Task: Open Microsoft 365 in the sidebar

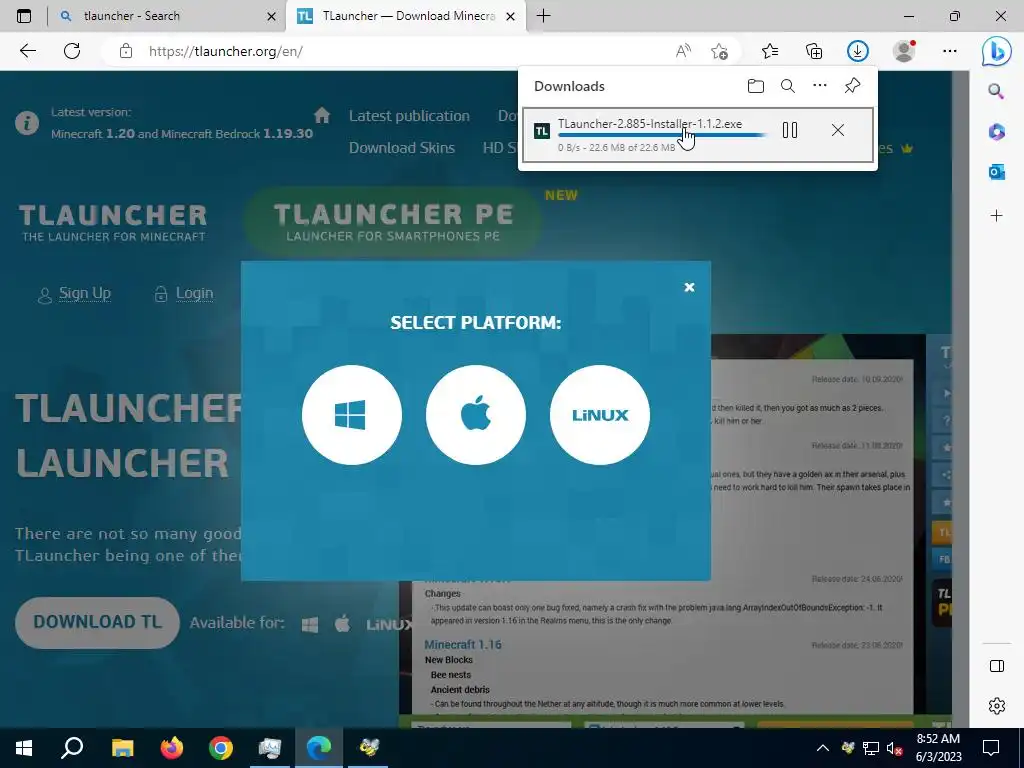Action: coord(996,132)
